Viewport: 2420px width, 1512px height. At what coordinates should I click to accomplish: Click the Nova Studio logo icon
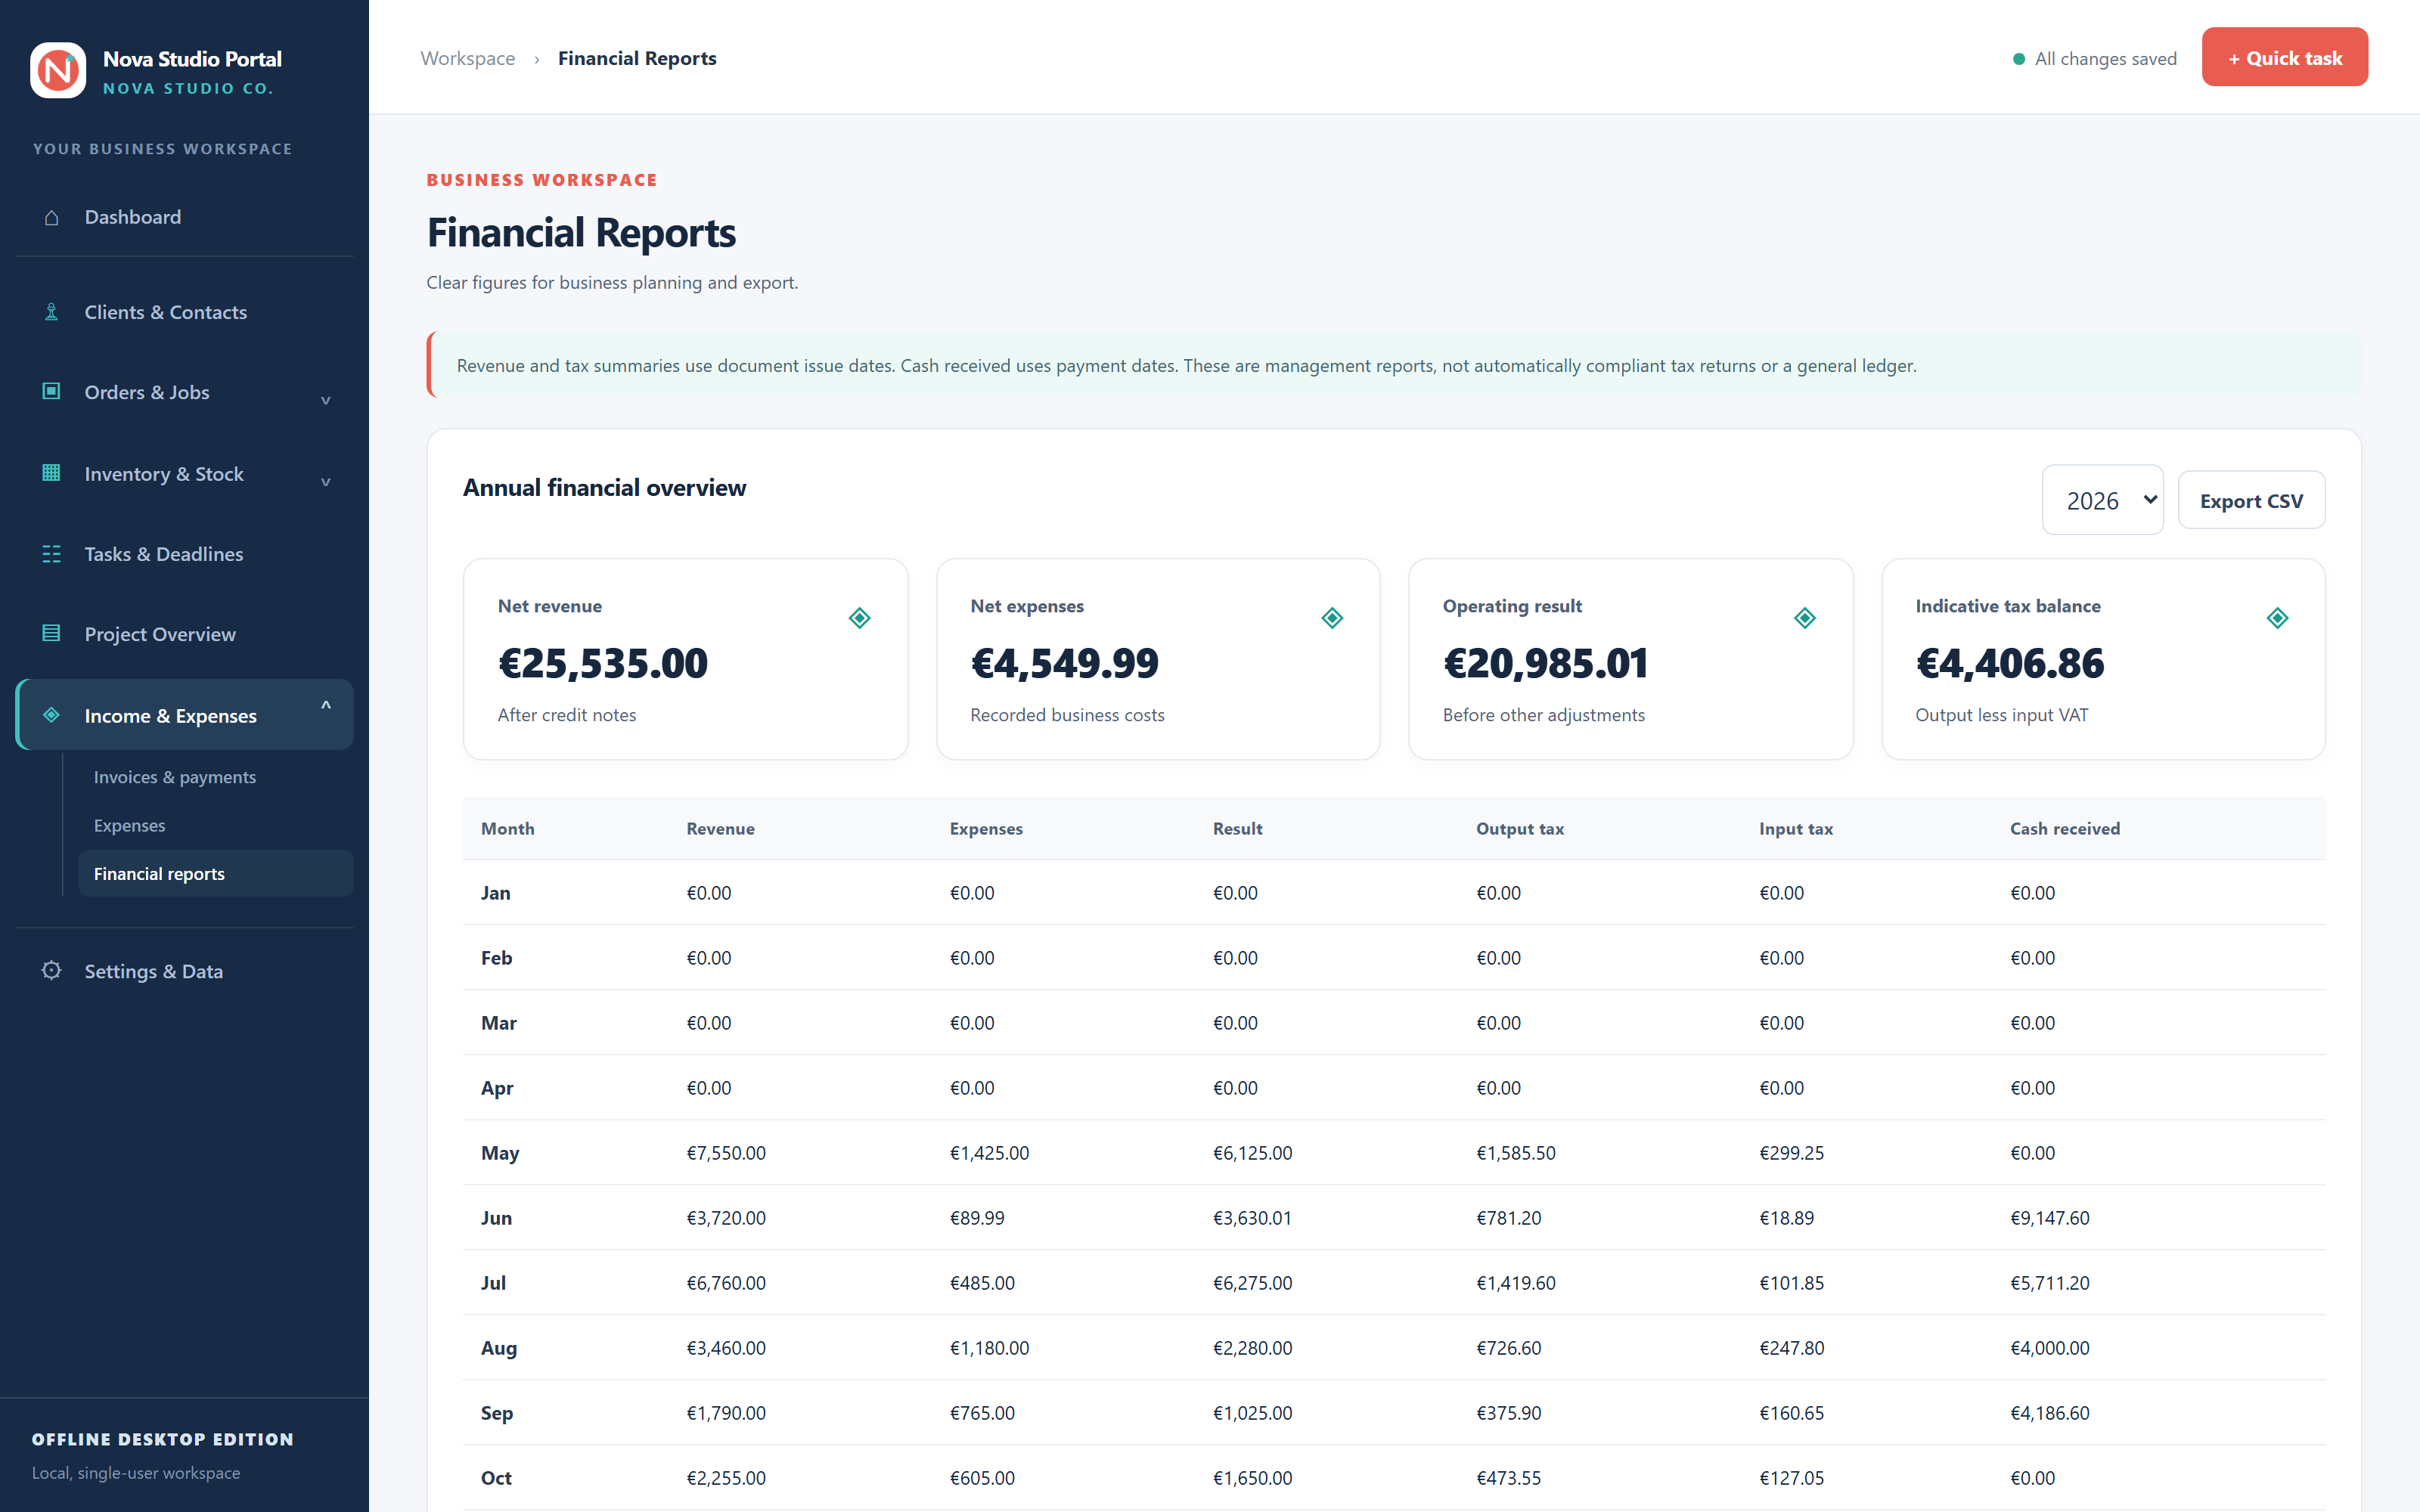coord(58,70)
